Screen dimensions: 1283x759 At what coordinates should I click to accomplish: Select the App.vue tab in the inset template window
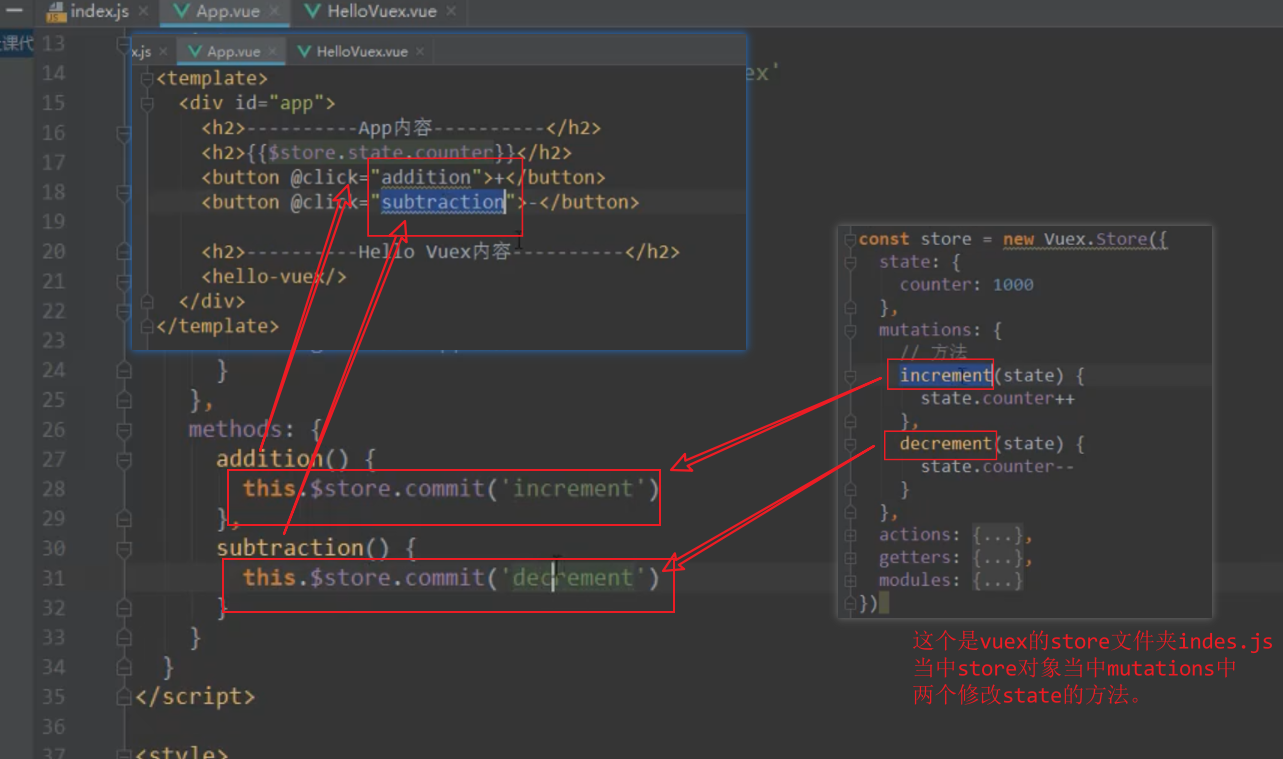pos(234,52)
